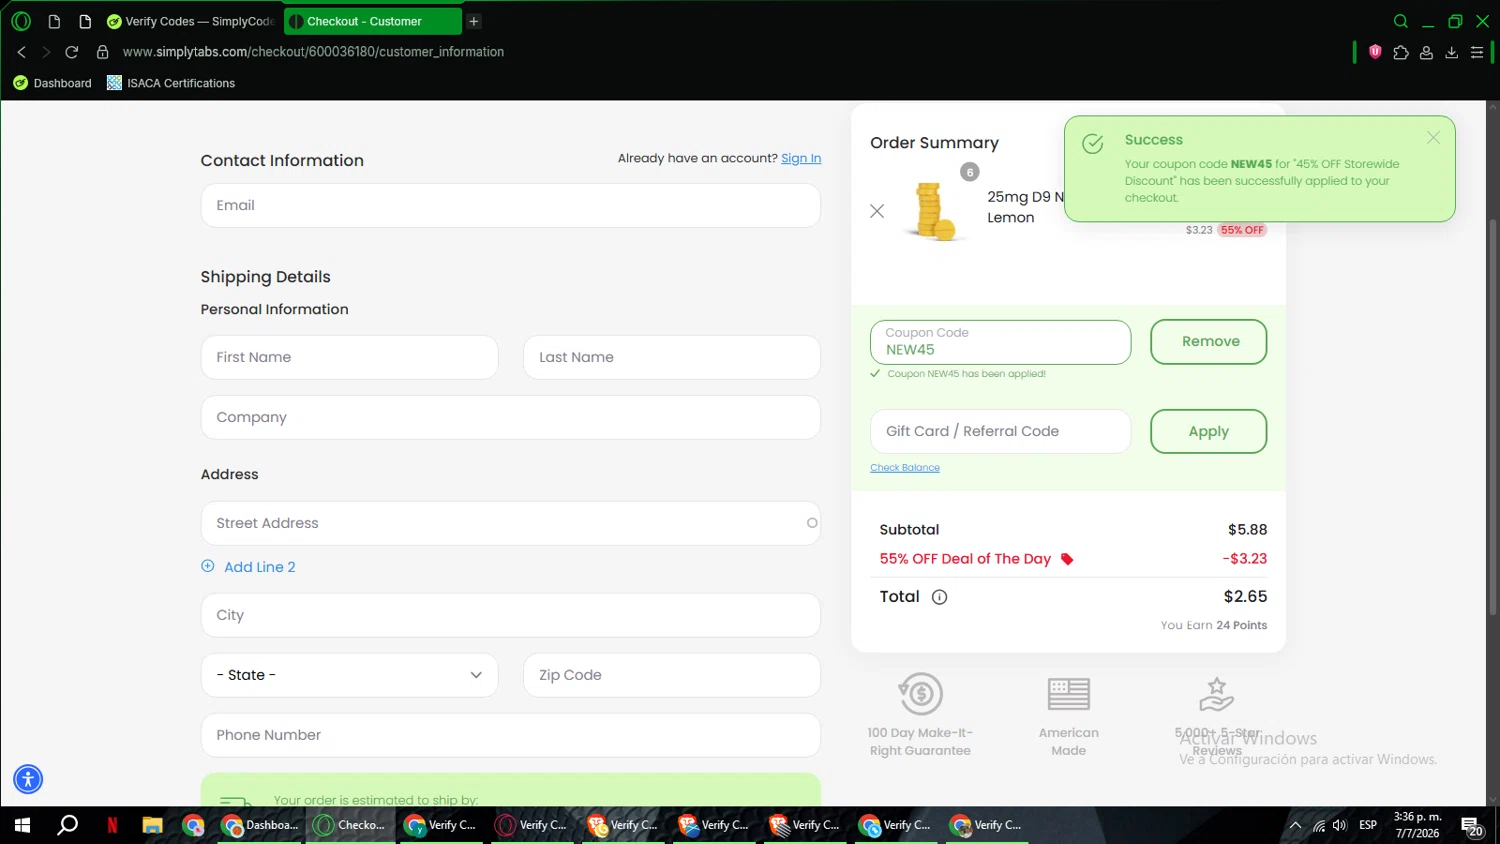Open the Checko... Opera window in taskbar

click(351, 825)
